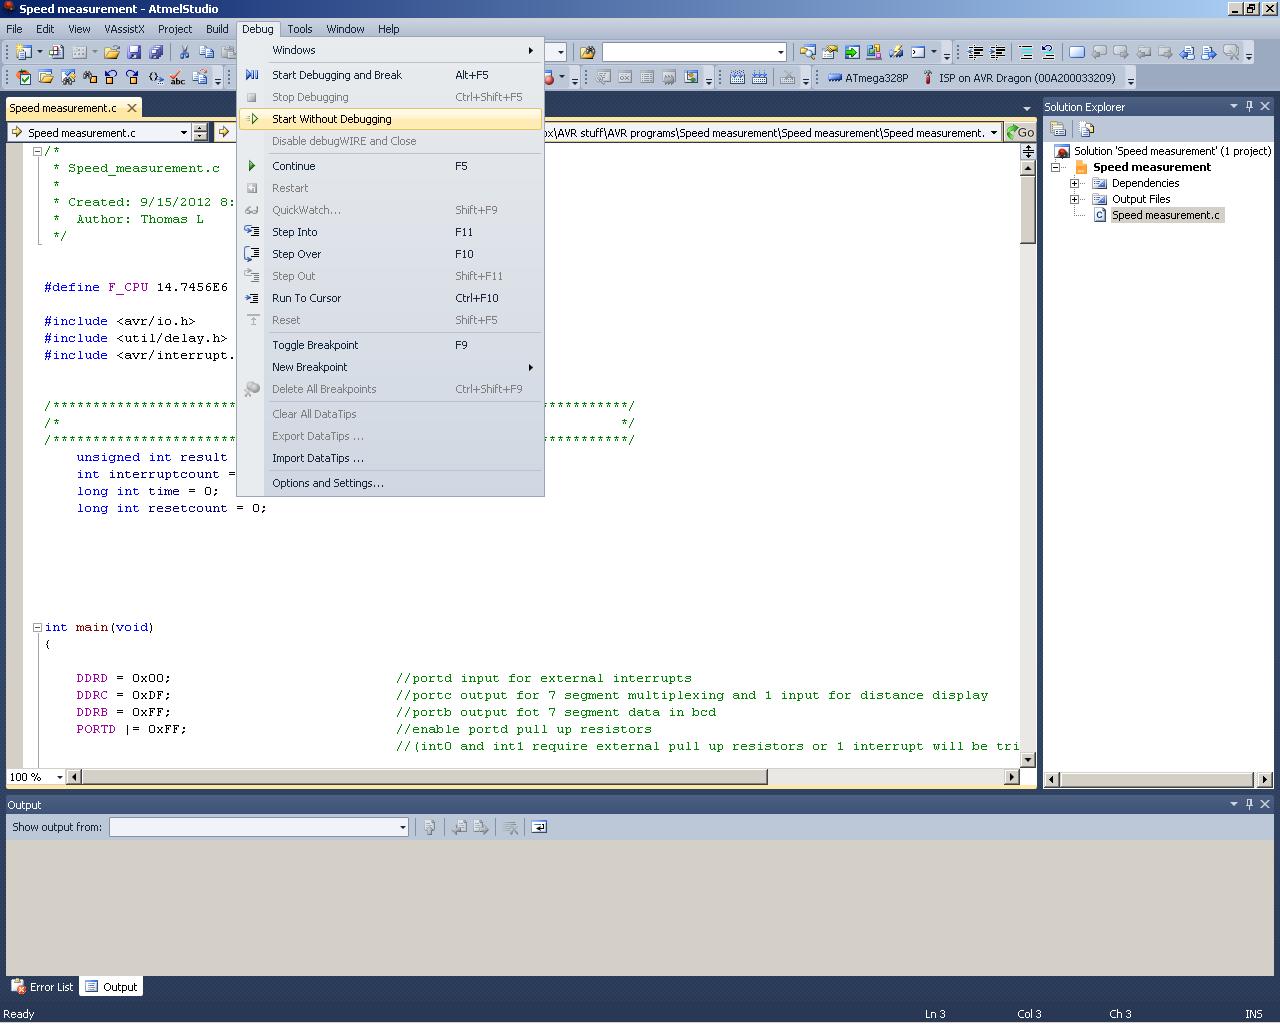Open the Windows submenu in Debug menu
Screen dimensions: 1280x1024
click(391, 50)
